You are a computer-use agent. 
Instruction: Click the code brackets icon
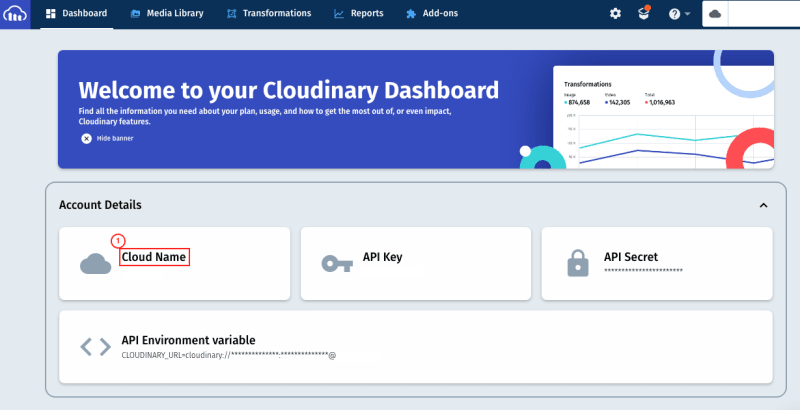click(x=95, y=347)
